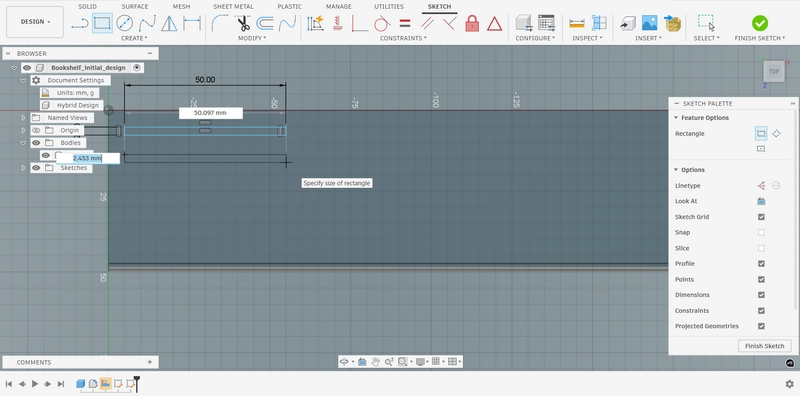The height and width of the screenshot is (396, 800).
Task: Apply the Tangent constraint
Action: [x=382, y=23]
